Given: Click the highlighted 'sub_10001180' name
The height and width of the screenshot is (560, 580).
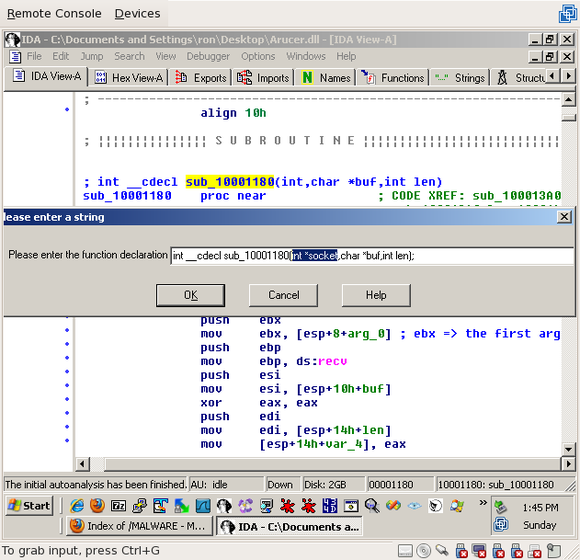Looking at the screenshot, I should coord(230,182).
